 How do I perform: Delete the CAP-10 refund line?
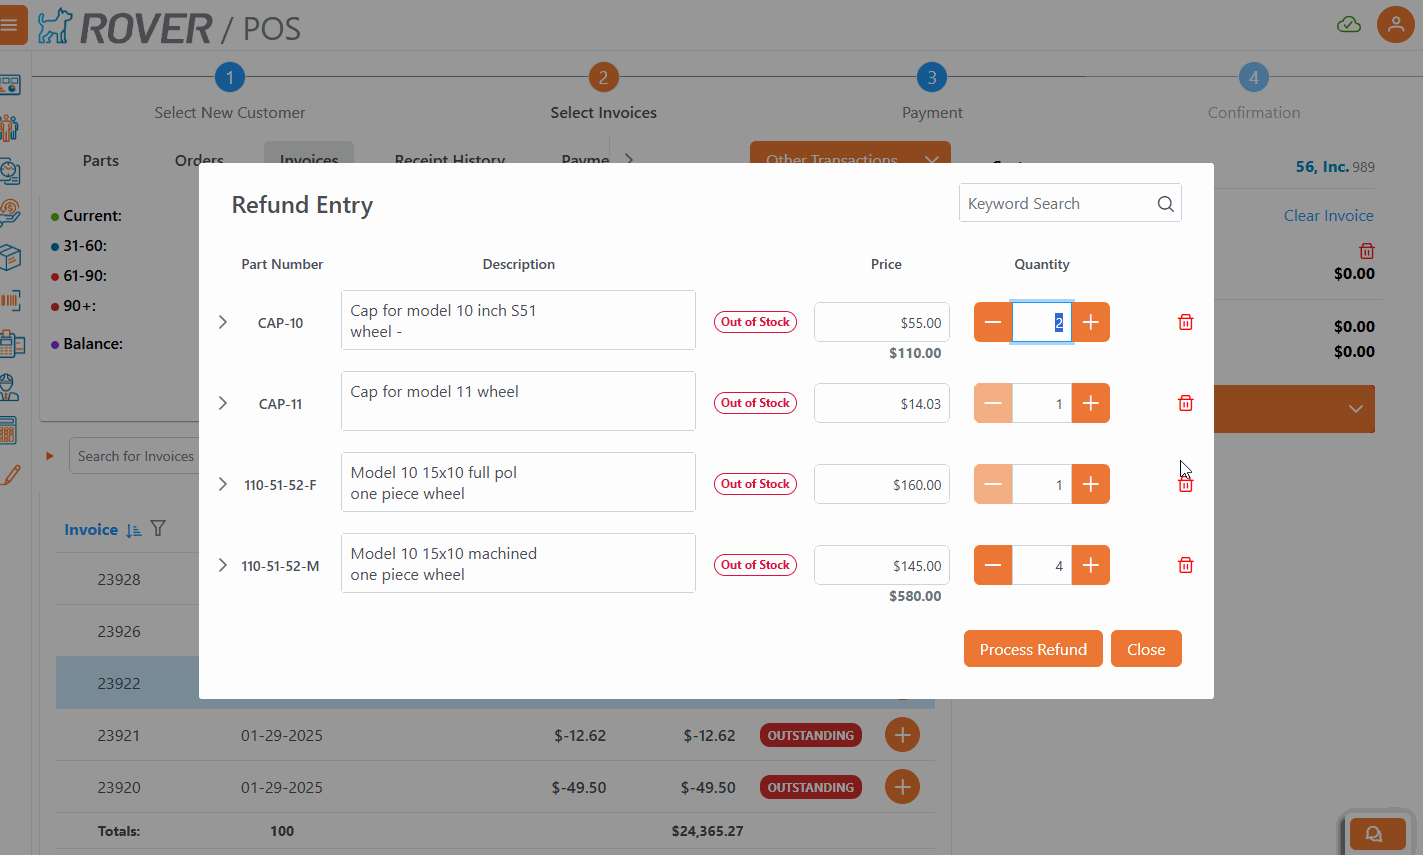(1185, 322)
